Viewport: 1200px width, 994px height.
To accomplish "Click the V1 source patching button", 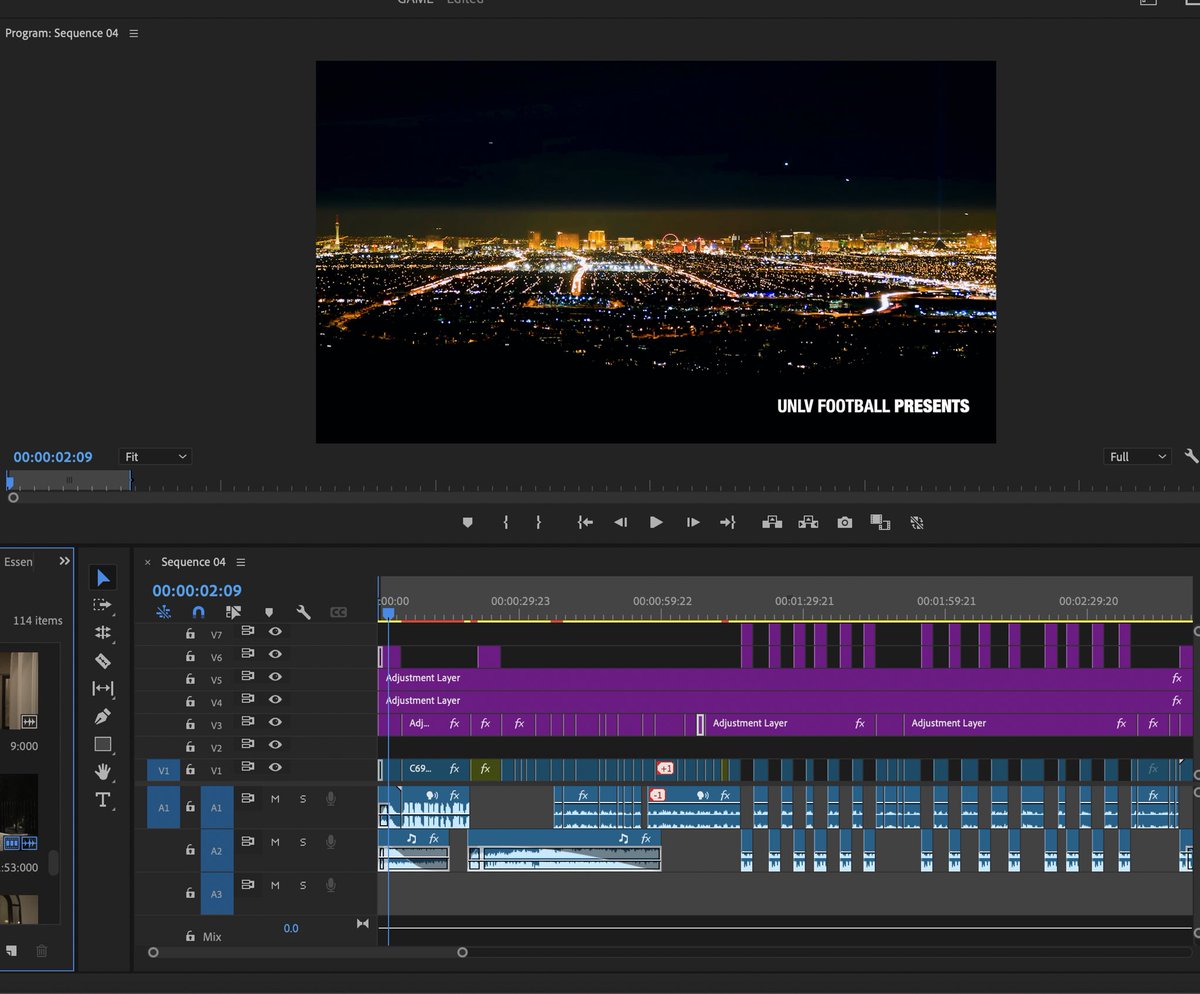I will (x=164, y=770).
